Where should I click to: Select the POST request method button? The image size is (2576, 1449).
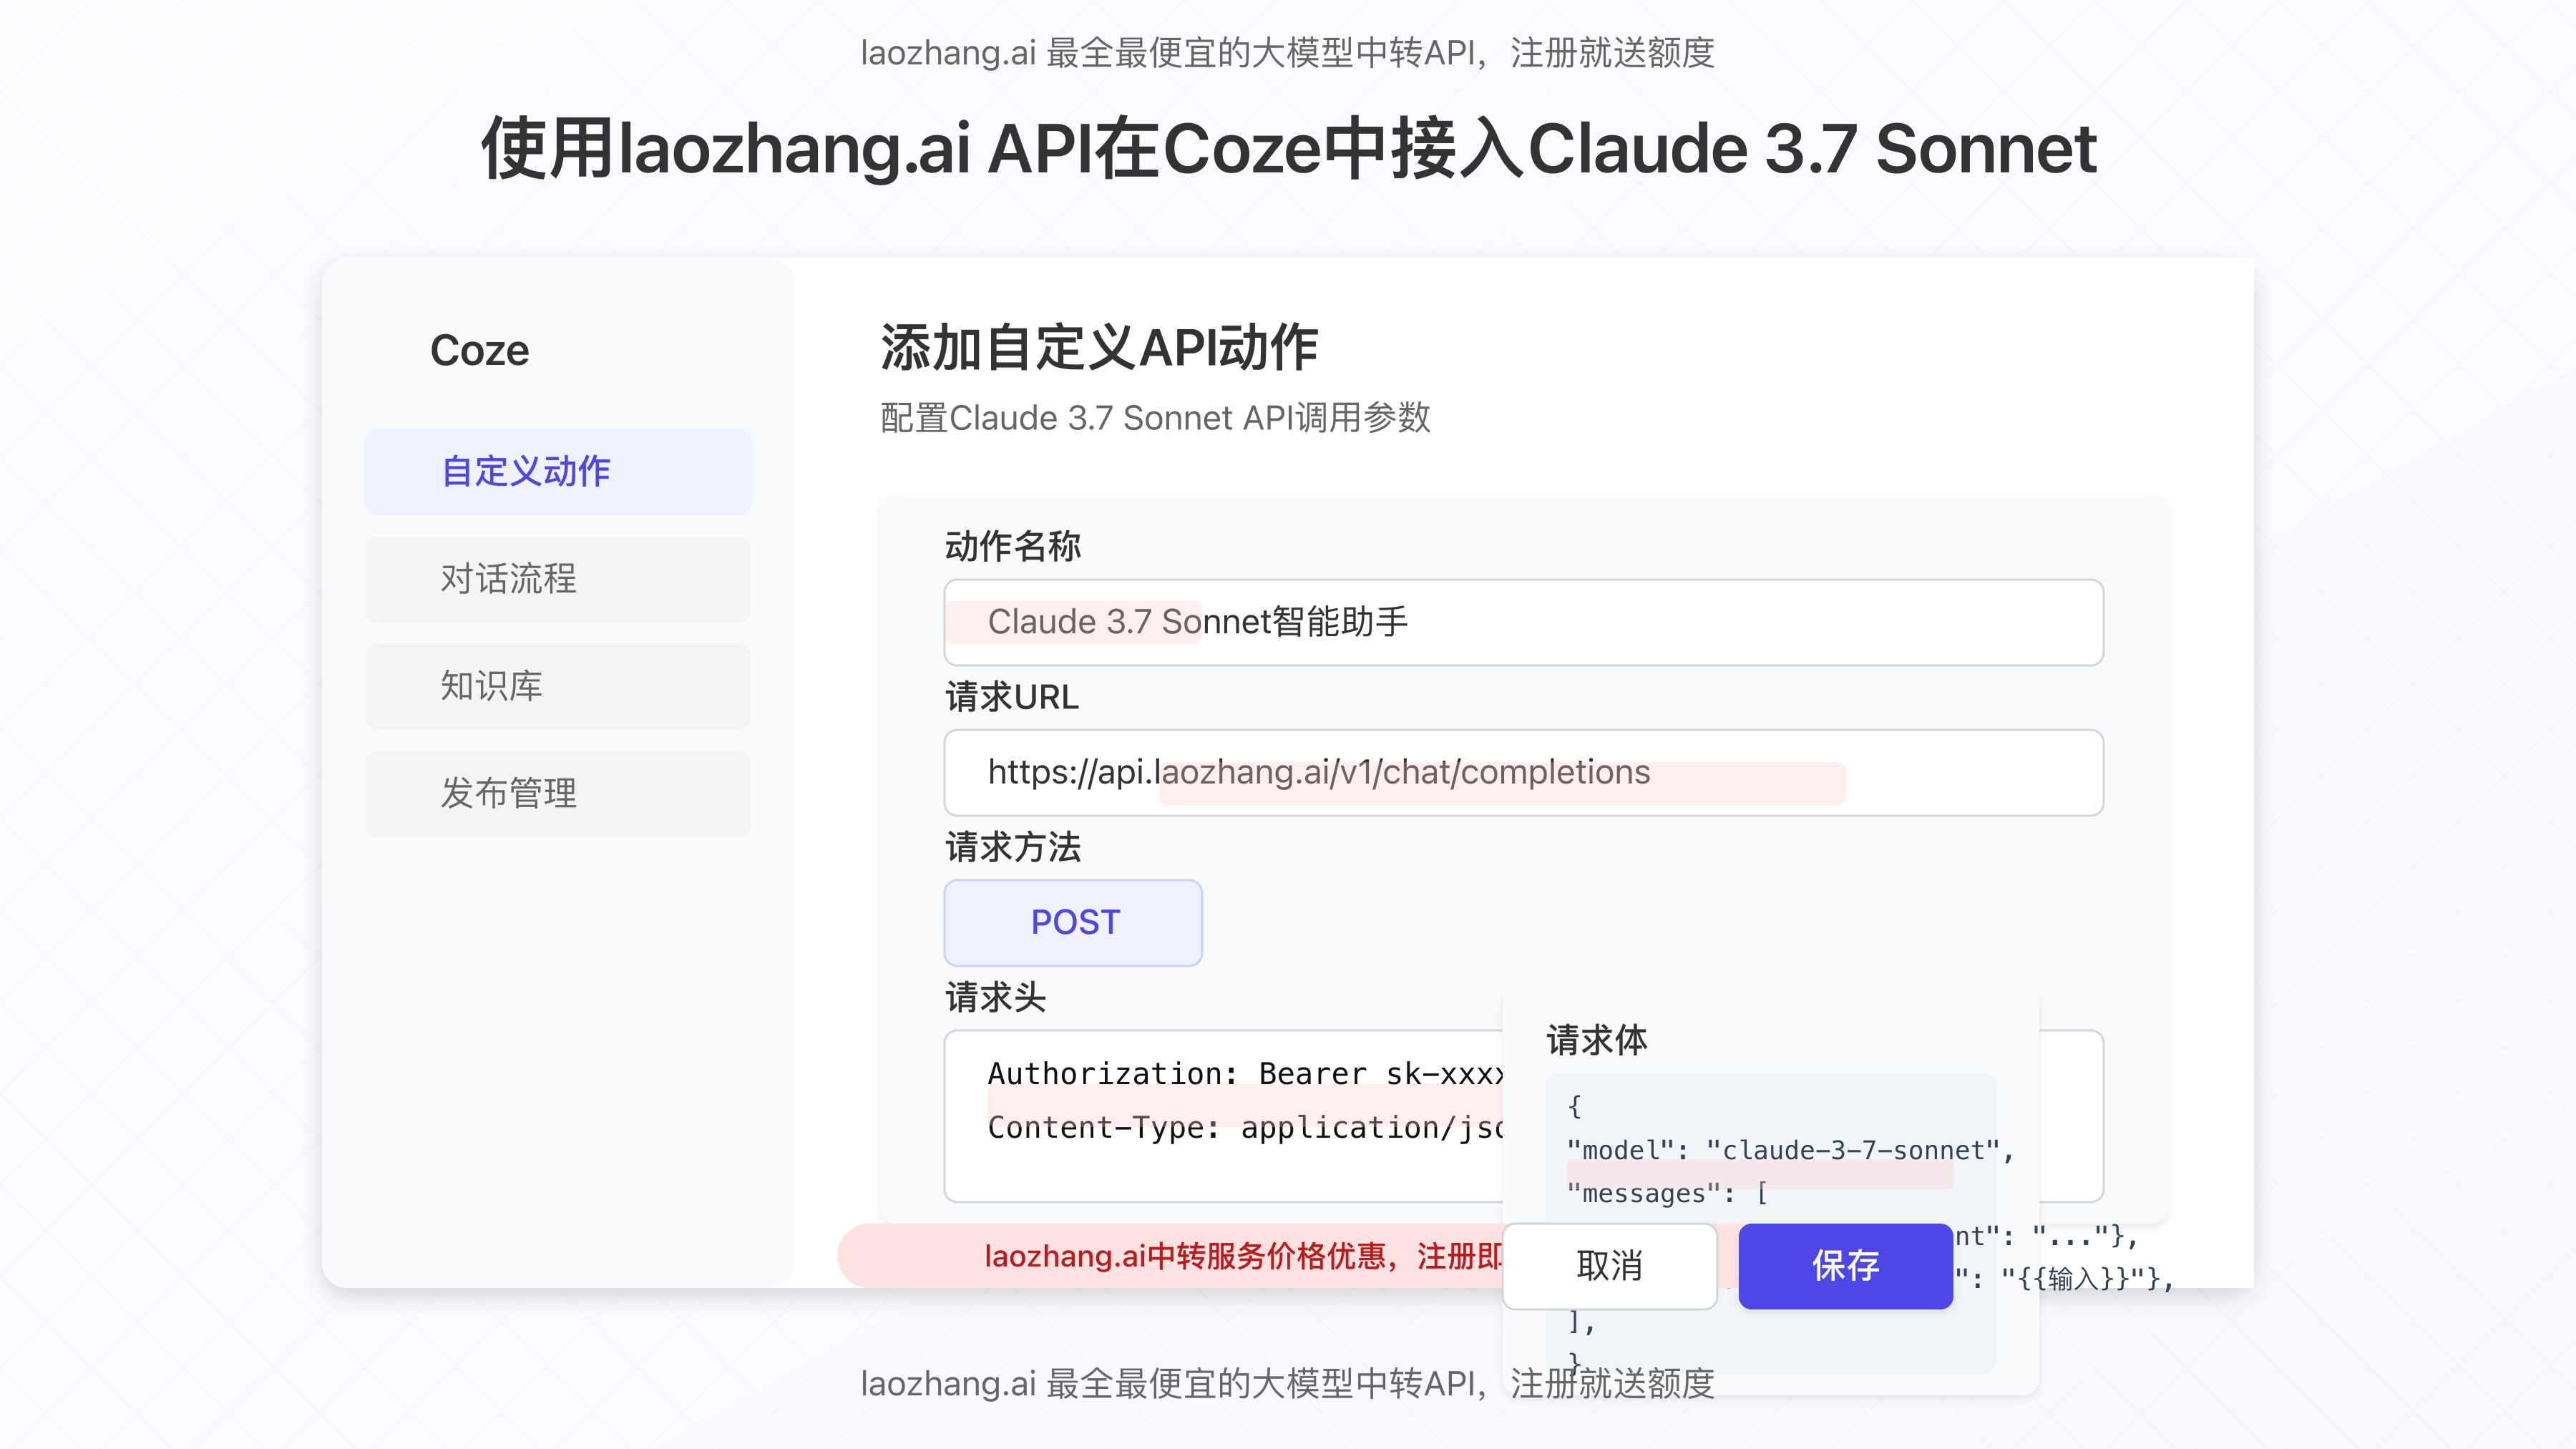(x=1073, y=922)
